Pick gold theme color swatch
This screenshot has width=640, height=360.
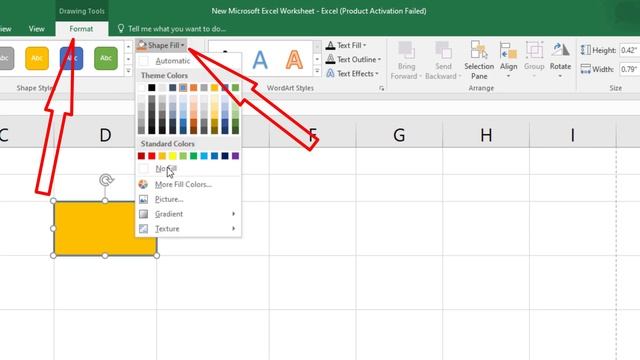(x=214, y=88)
